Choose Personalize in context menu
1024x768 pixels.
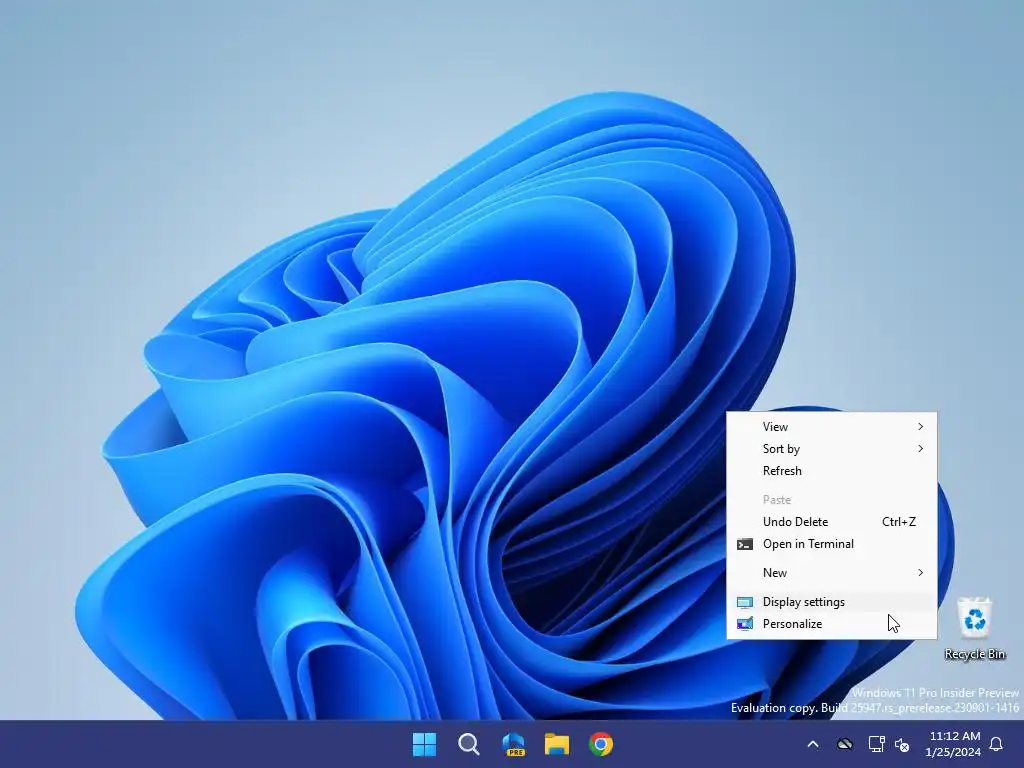(x=831, y=624)
